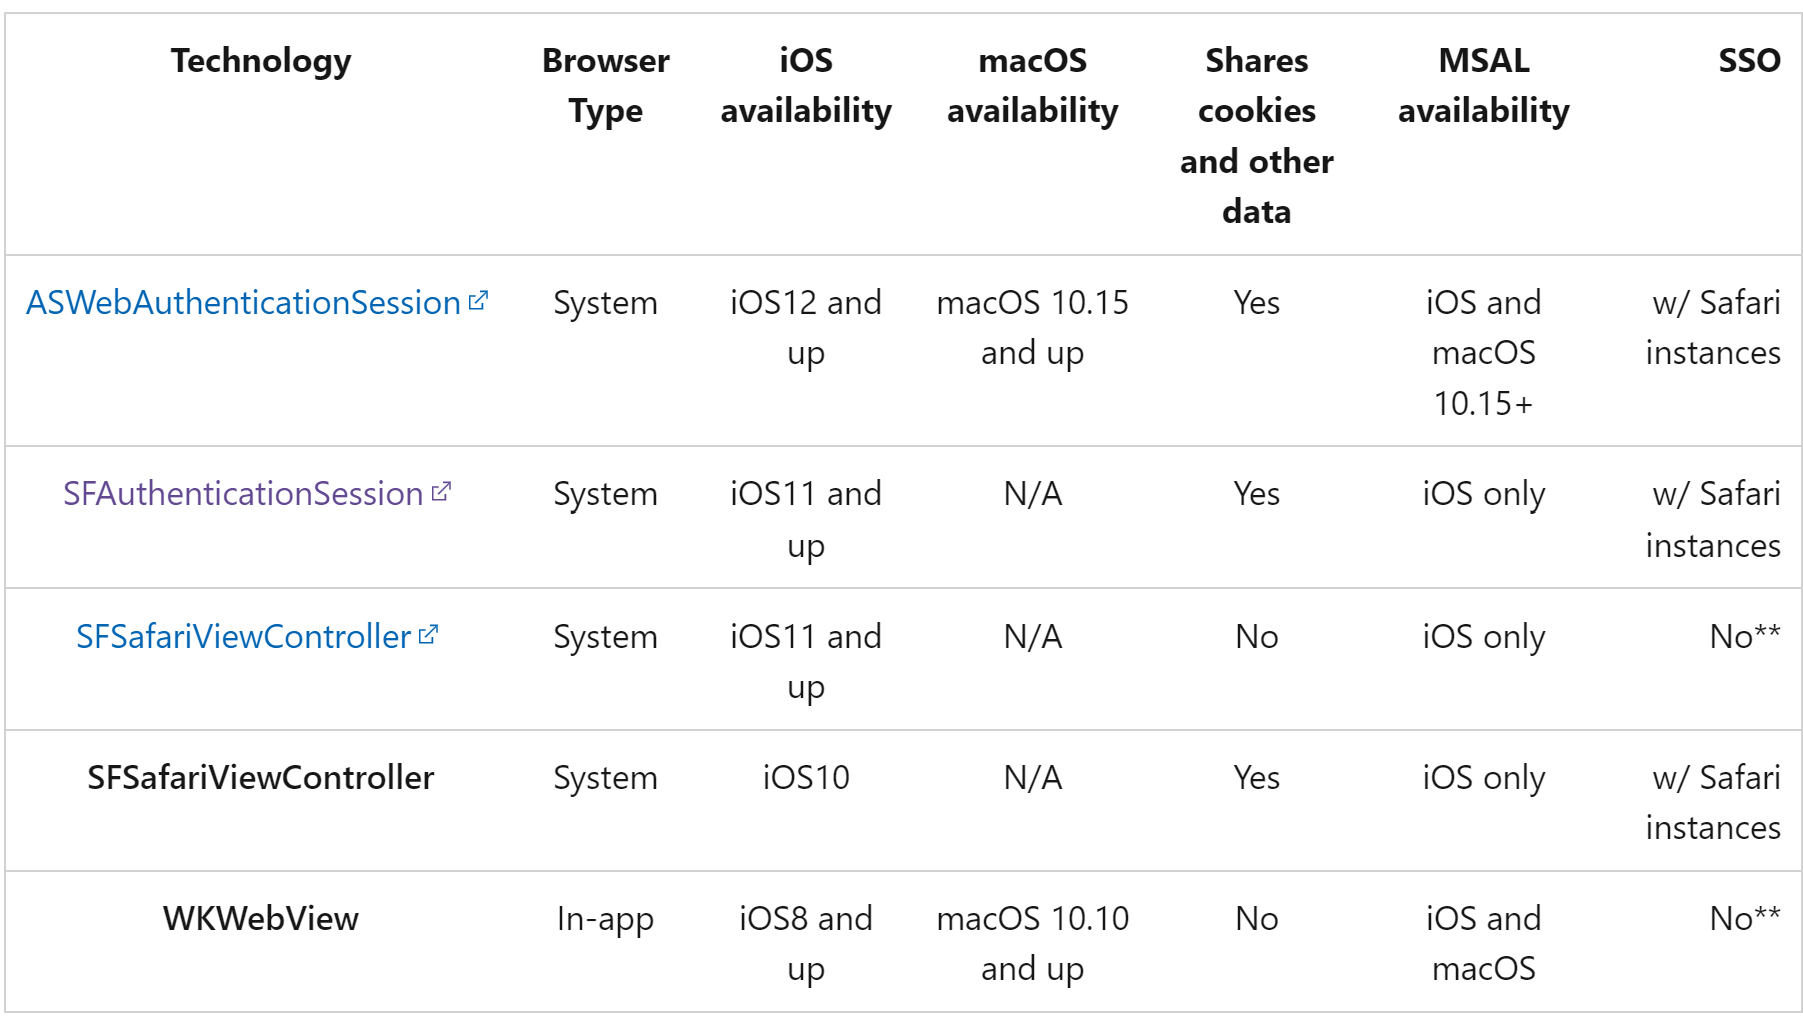Screen dimensions: 1803x1020
Task: Click iOS only cell in SFAuthenticationSession row
Action: coord(1484,494)
